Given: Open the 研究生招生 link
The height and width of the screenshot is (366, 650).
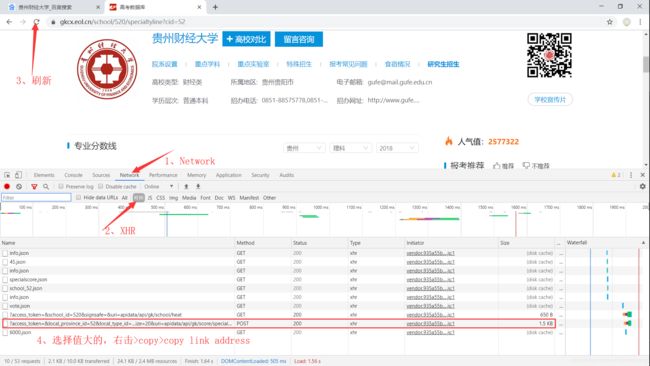Looking at the screenshot, I should [x=443, y=64].
